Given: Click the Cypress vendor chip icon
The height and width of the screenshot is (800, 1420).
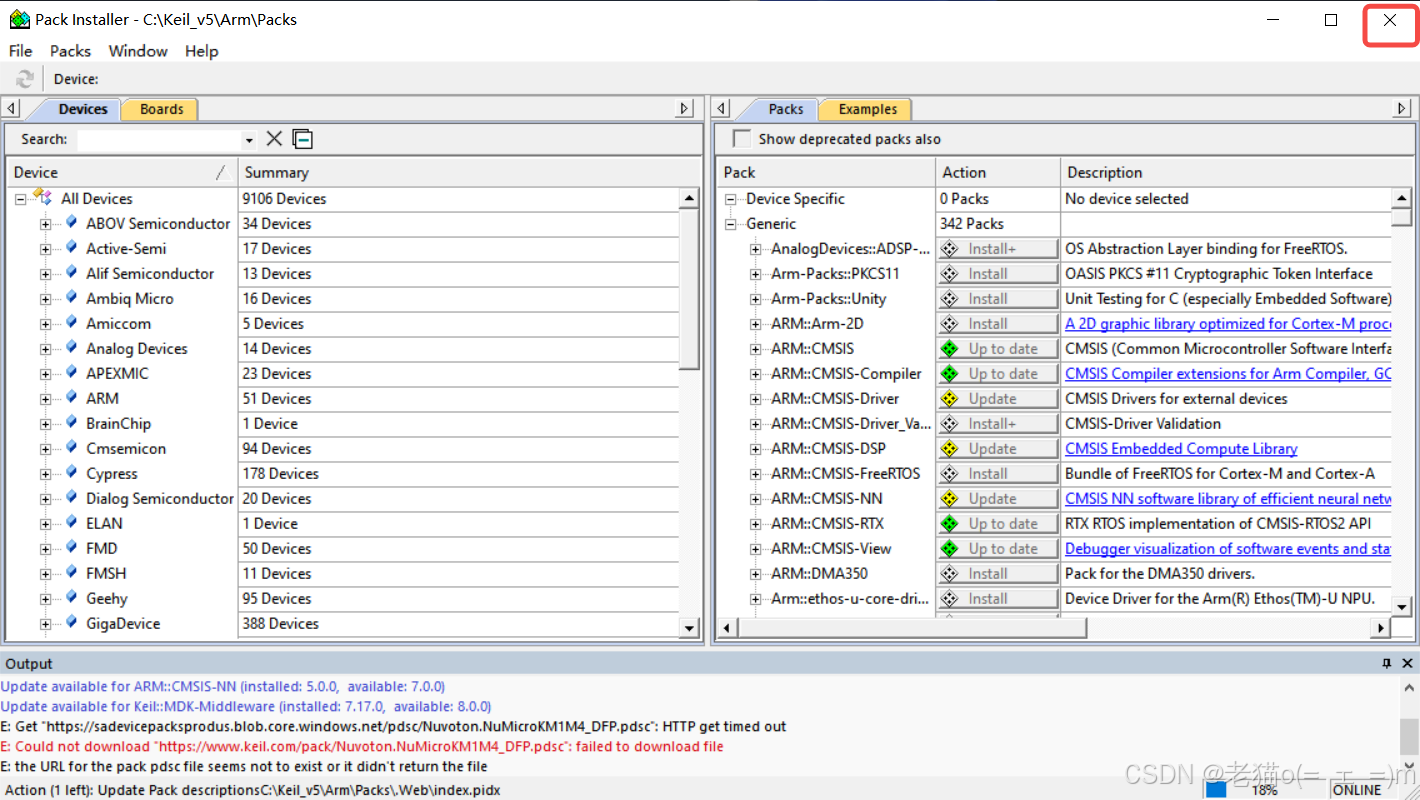Looking at the screenshot, I should pos(72,472).
